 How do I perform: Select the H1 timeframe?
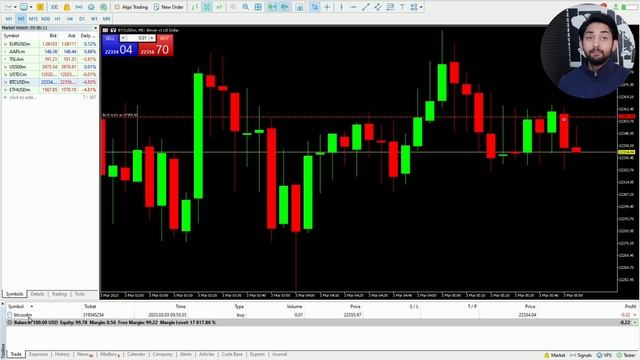coord(58,19)
